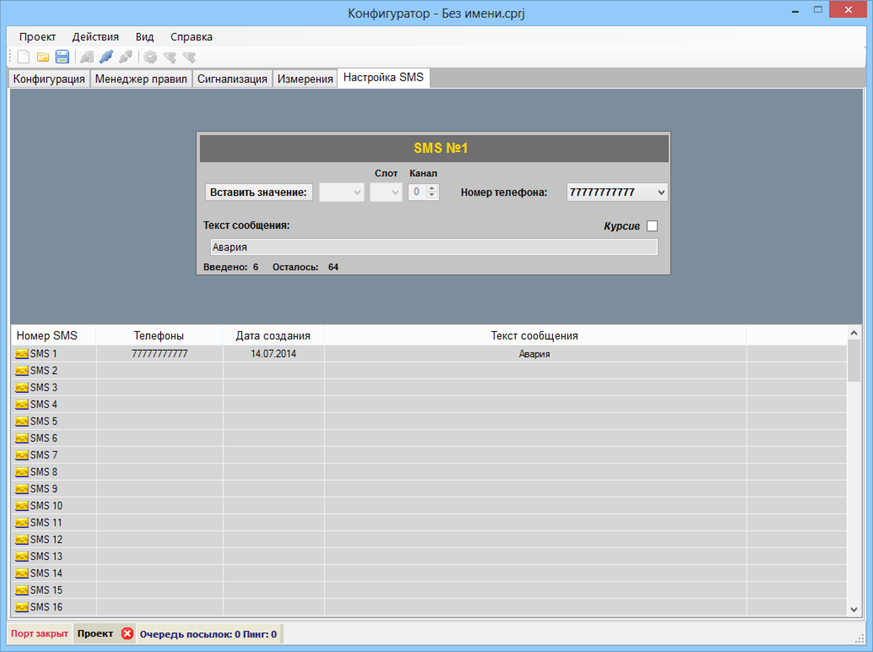The image size is (873, 652).
Task: Click the SMS list vertical scrollbar thumb
Action: (854, 360)
